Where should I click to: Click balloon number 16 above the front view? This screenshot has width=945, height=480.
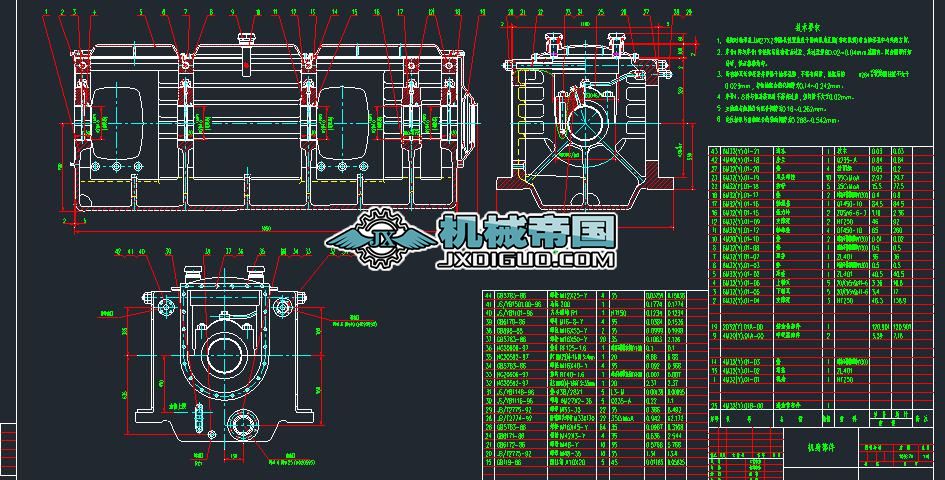(377, 11)
